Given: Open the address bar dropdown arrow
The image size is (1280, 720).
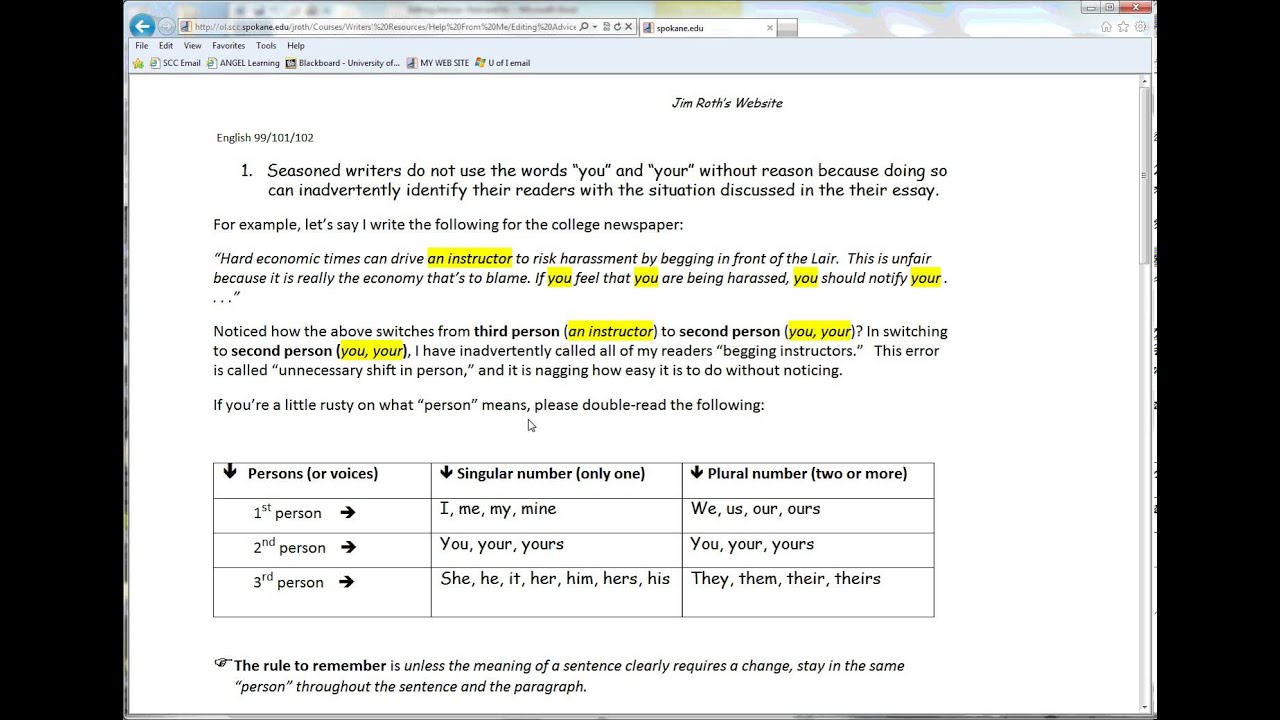Looking at the screenshot, I should [595, 27].
